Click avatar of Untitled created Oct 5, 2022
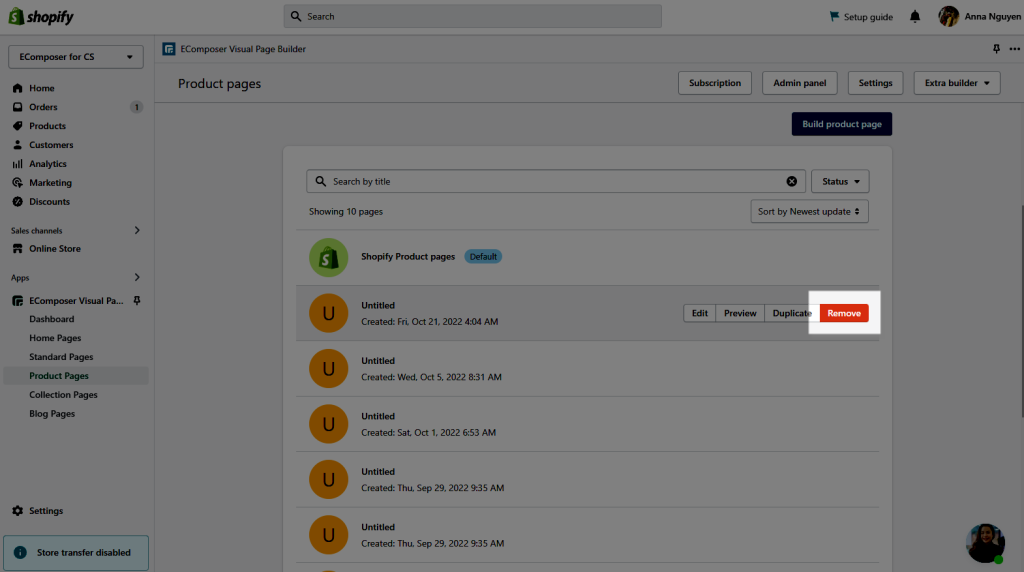Image resolution: width=1024 pixels, height=572 pixels. coord(328,368)
